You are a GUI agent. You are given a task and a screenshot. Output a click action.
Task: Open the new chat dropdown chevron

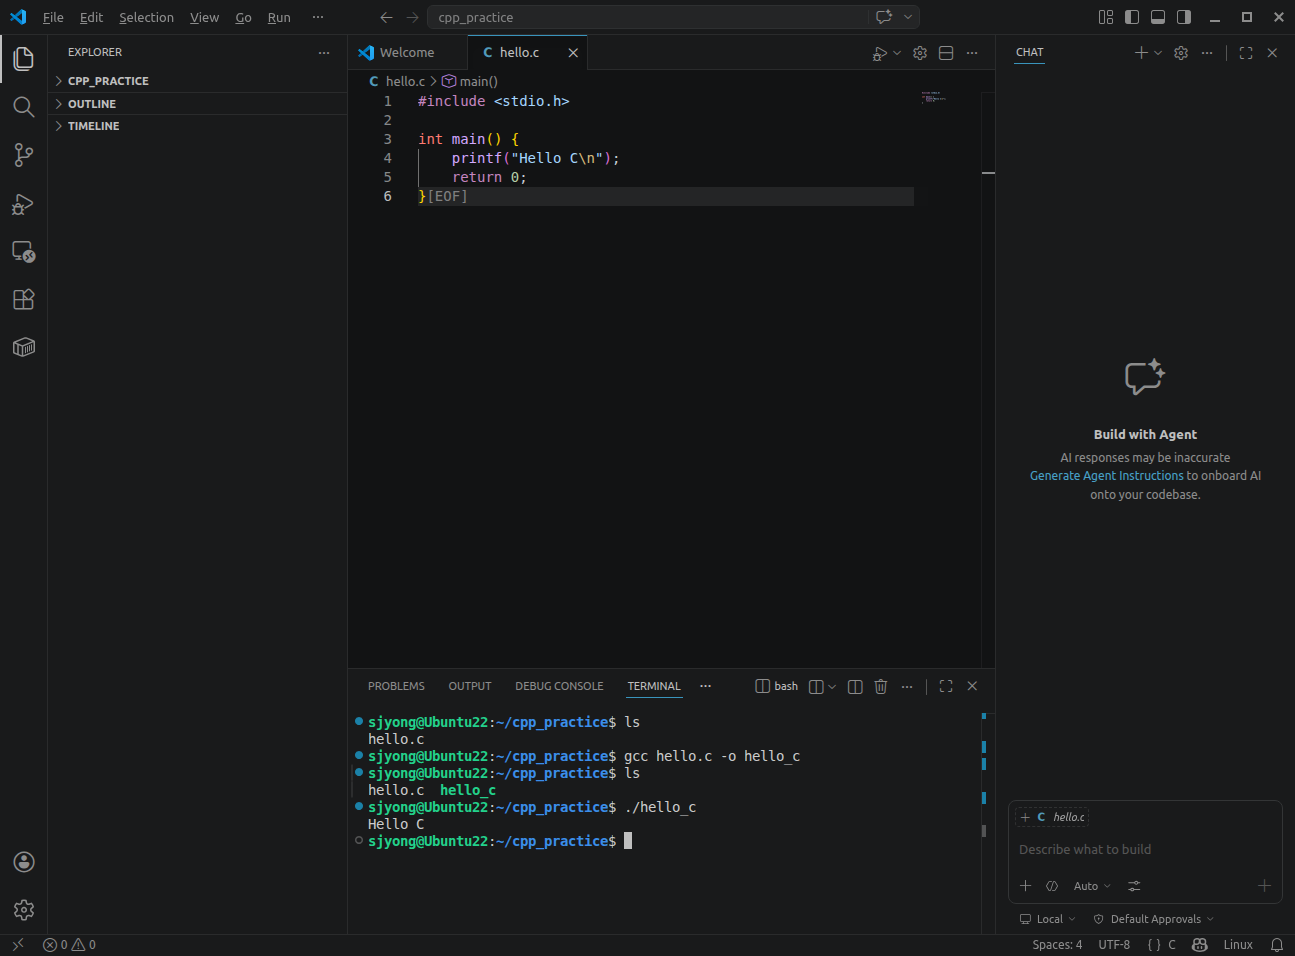click(x=1158, y=53)
